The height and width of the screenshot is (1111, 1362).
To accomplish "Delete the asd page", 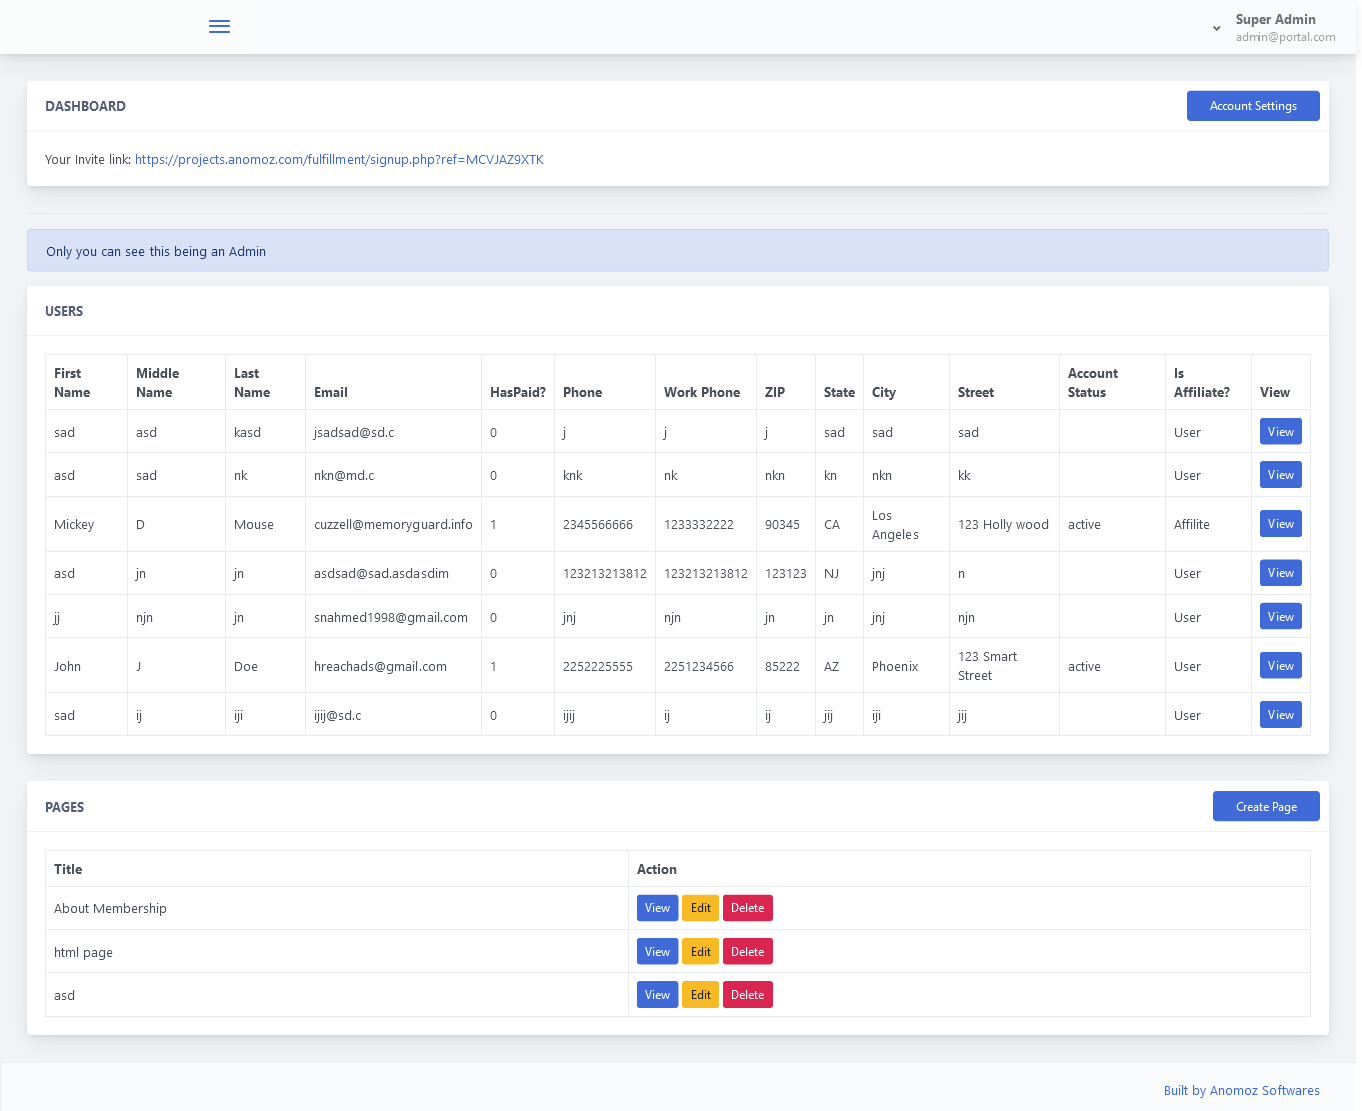I will [747, 995].
